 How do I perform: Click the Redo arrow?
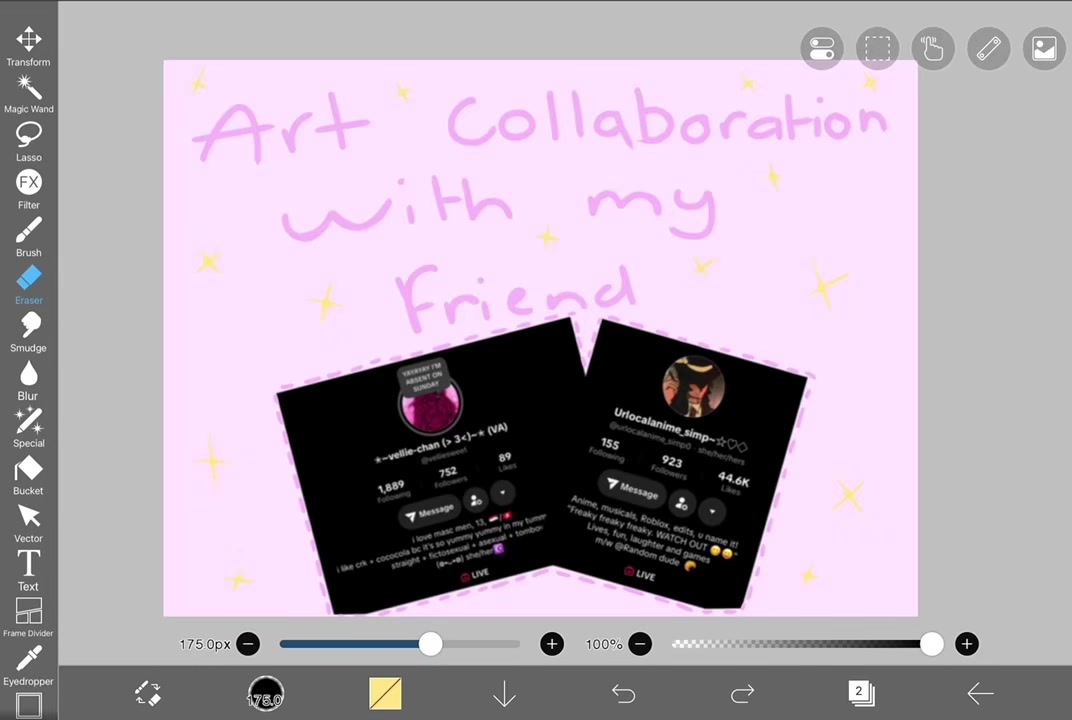(x=742, y=694)
